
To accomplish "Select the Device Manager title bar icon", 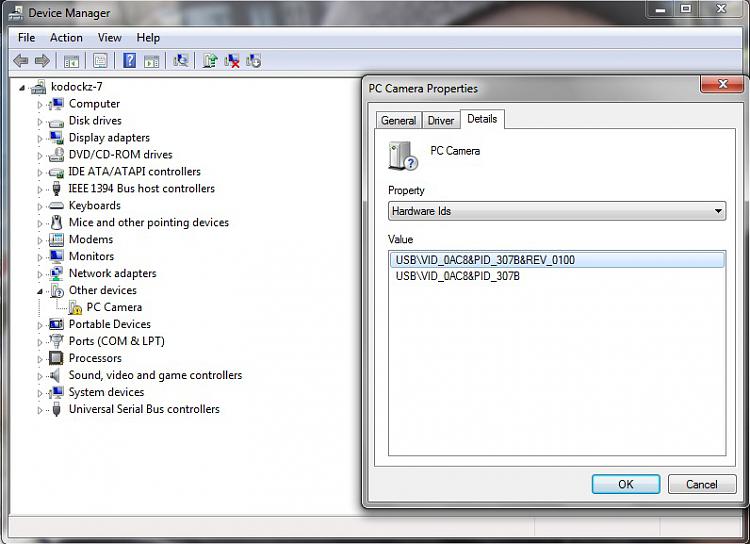I will click(x=16, y=13).
